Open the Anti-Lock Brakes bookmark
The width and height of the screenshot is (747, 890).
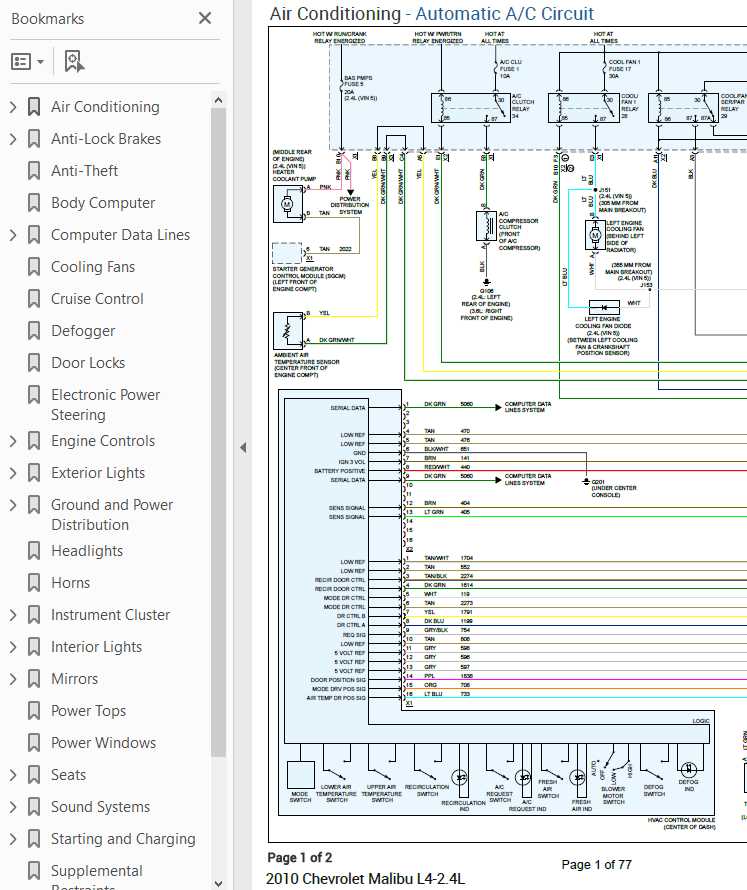[106, 138]
